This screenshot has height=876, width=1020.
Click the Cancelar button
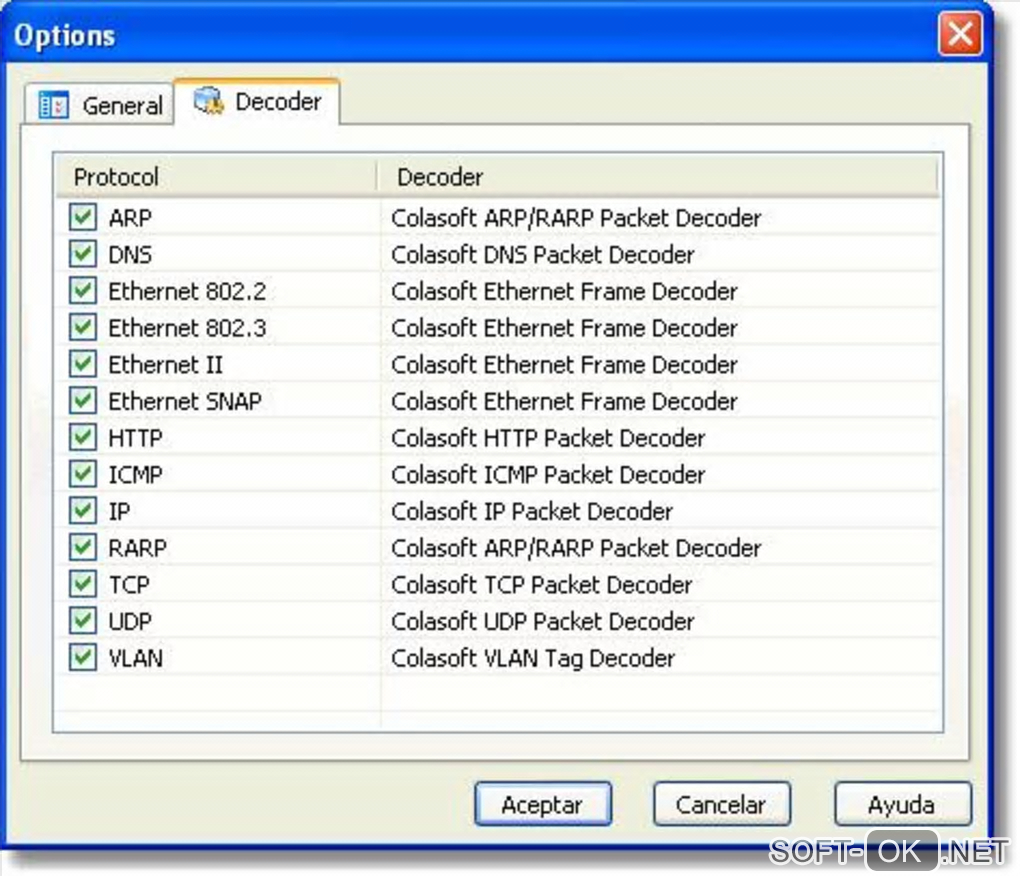pos(721,804)
